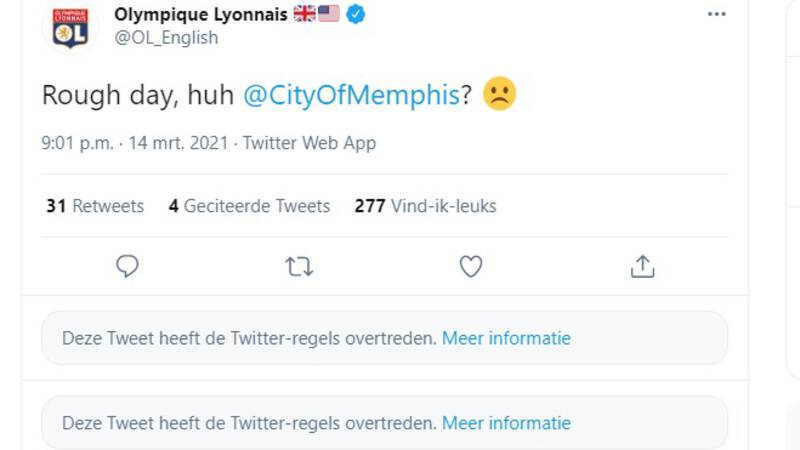Click the sad face emoji in tweet

pyautogui.click(x=499, y=93)
